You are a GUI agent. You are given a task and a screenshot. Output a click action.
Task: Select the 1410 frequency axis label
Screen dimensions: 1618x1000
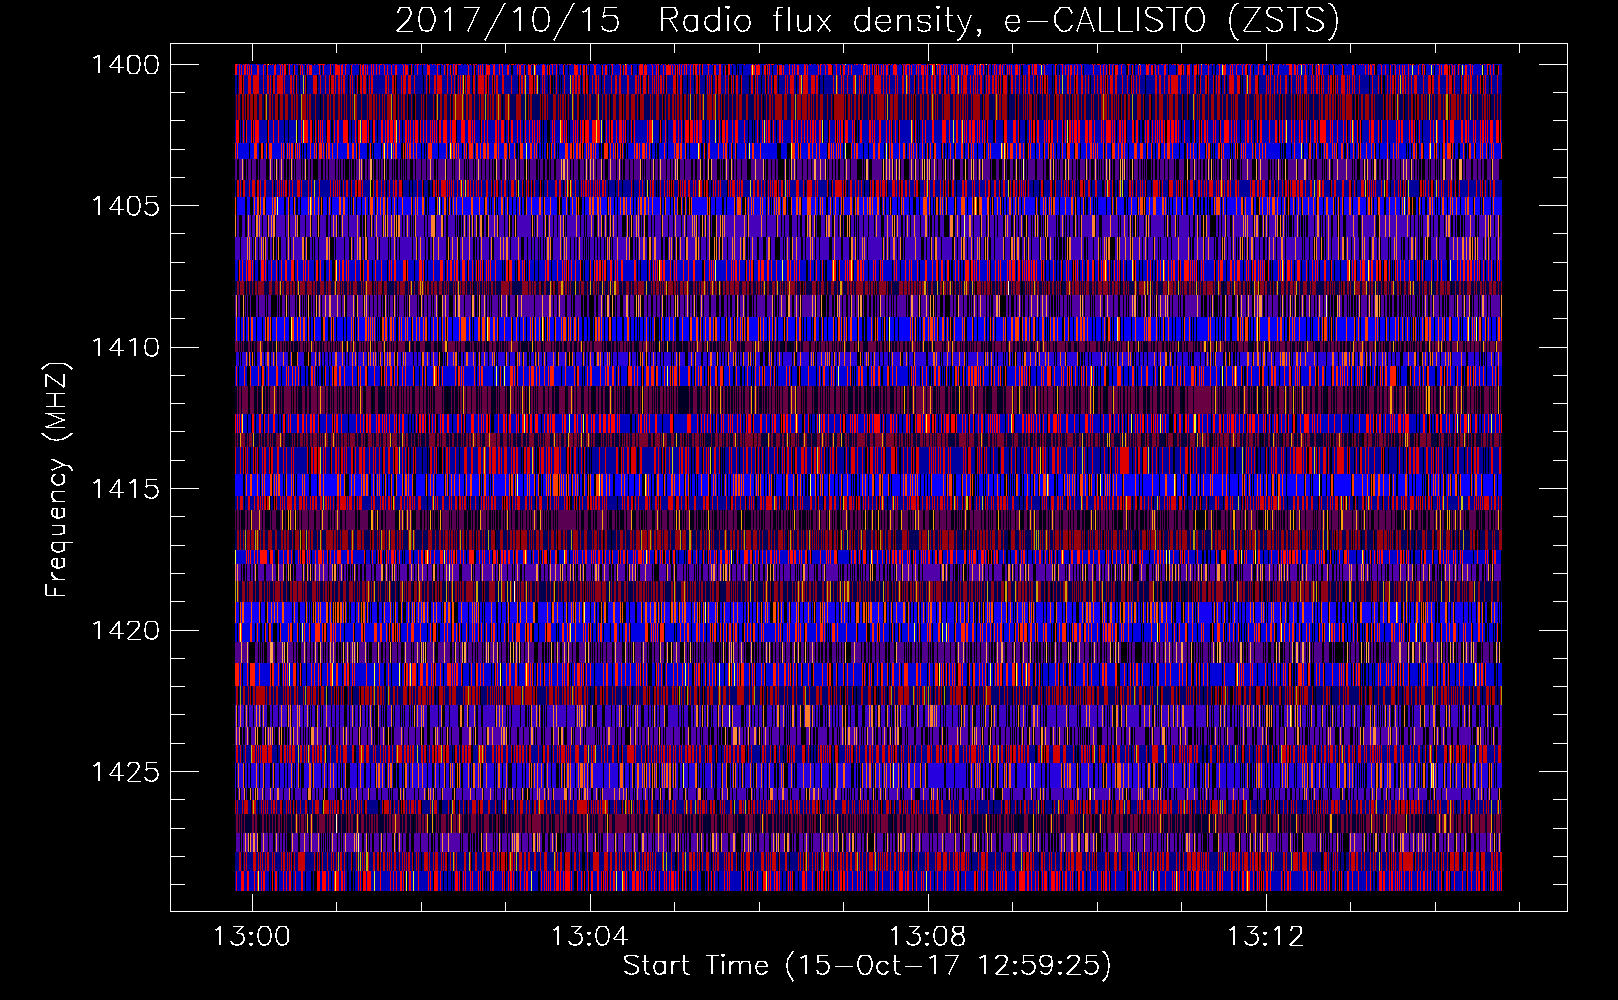click(x=125, y=348)
